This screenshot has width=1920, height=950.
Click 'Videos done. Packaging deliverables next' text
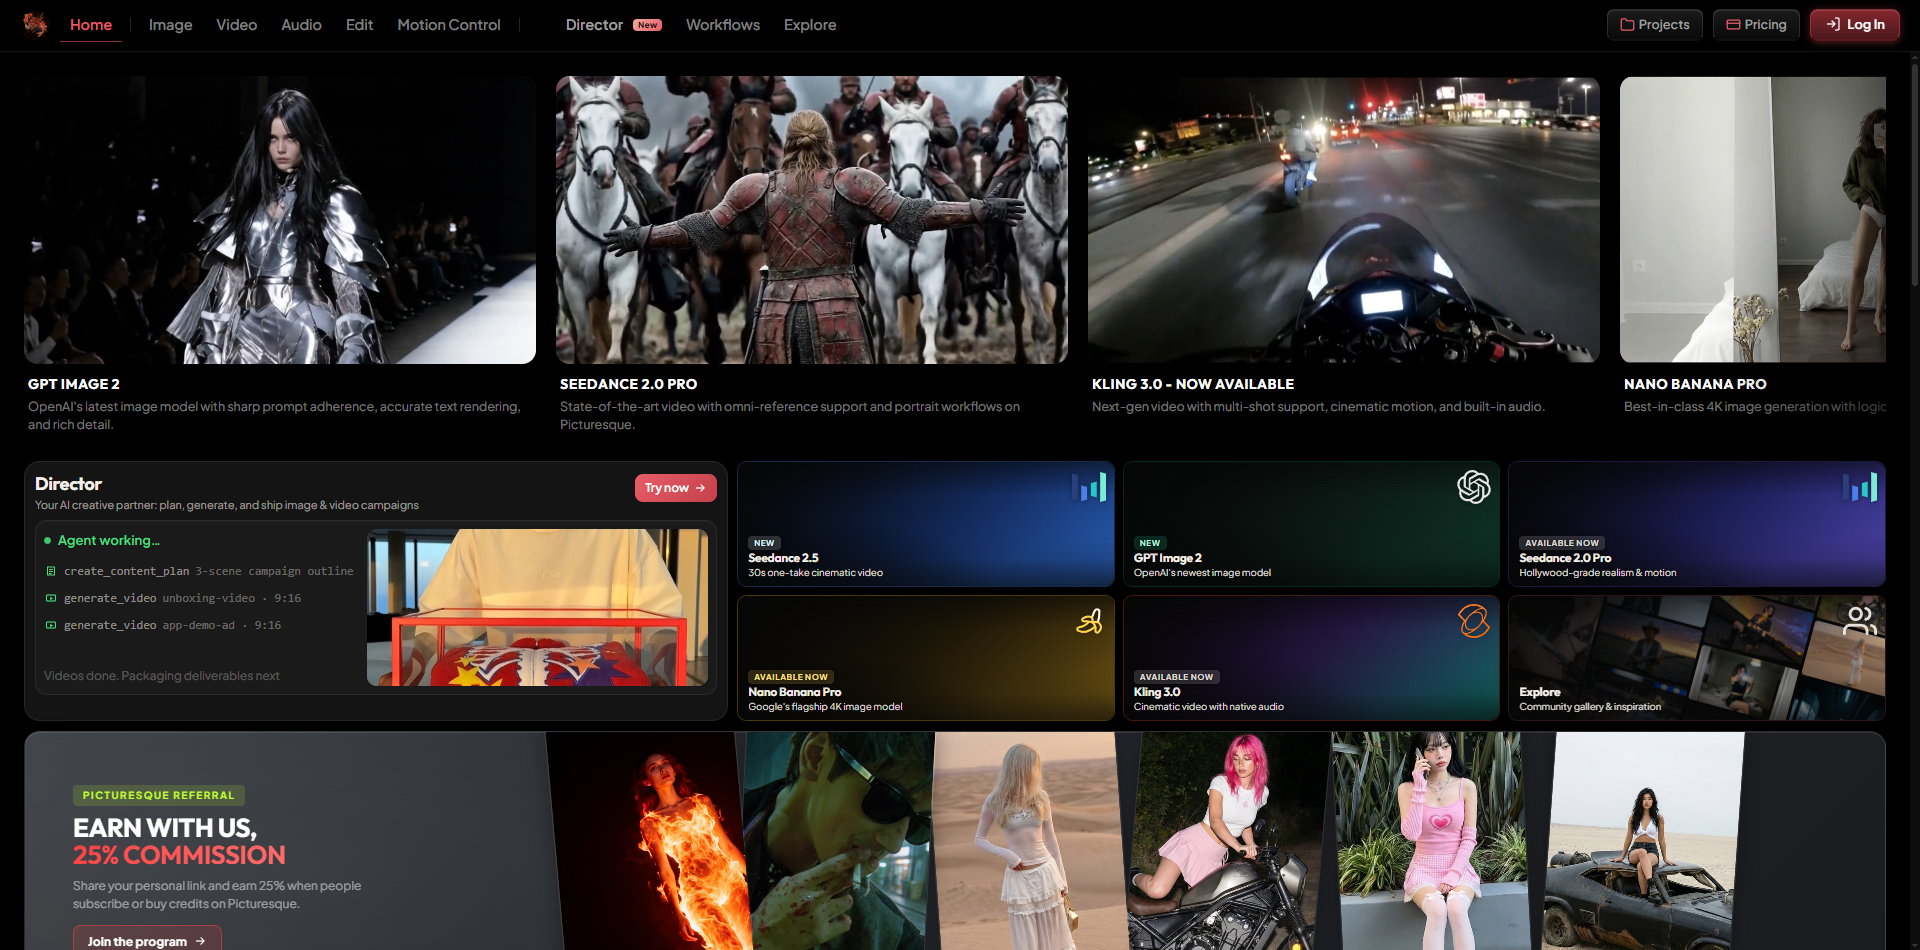click(x=162, y=676)
